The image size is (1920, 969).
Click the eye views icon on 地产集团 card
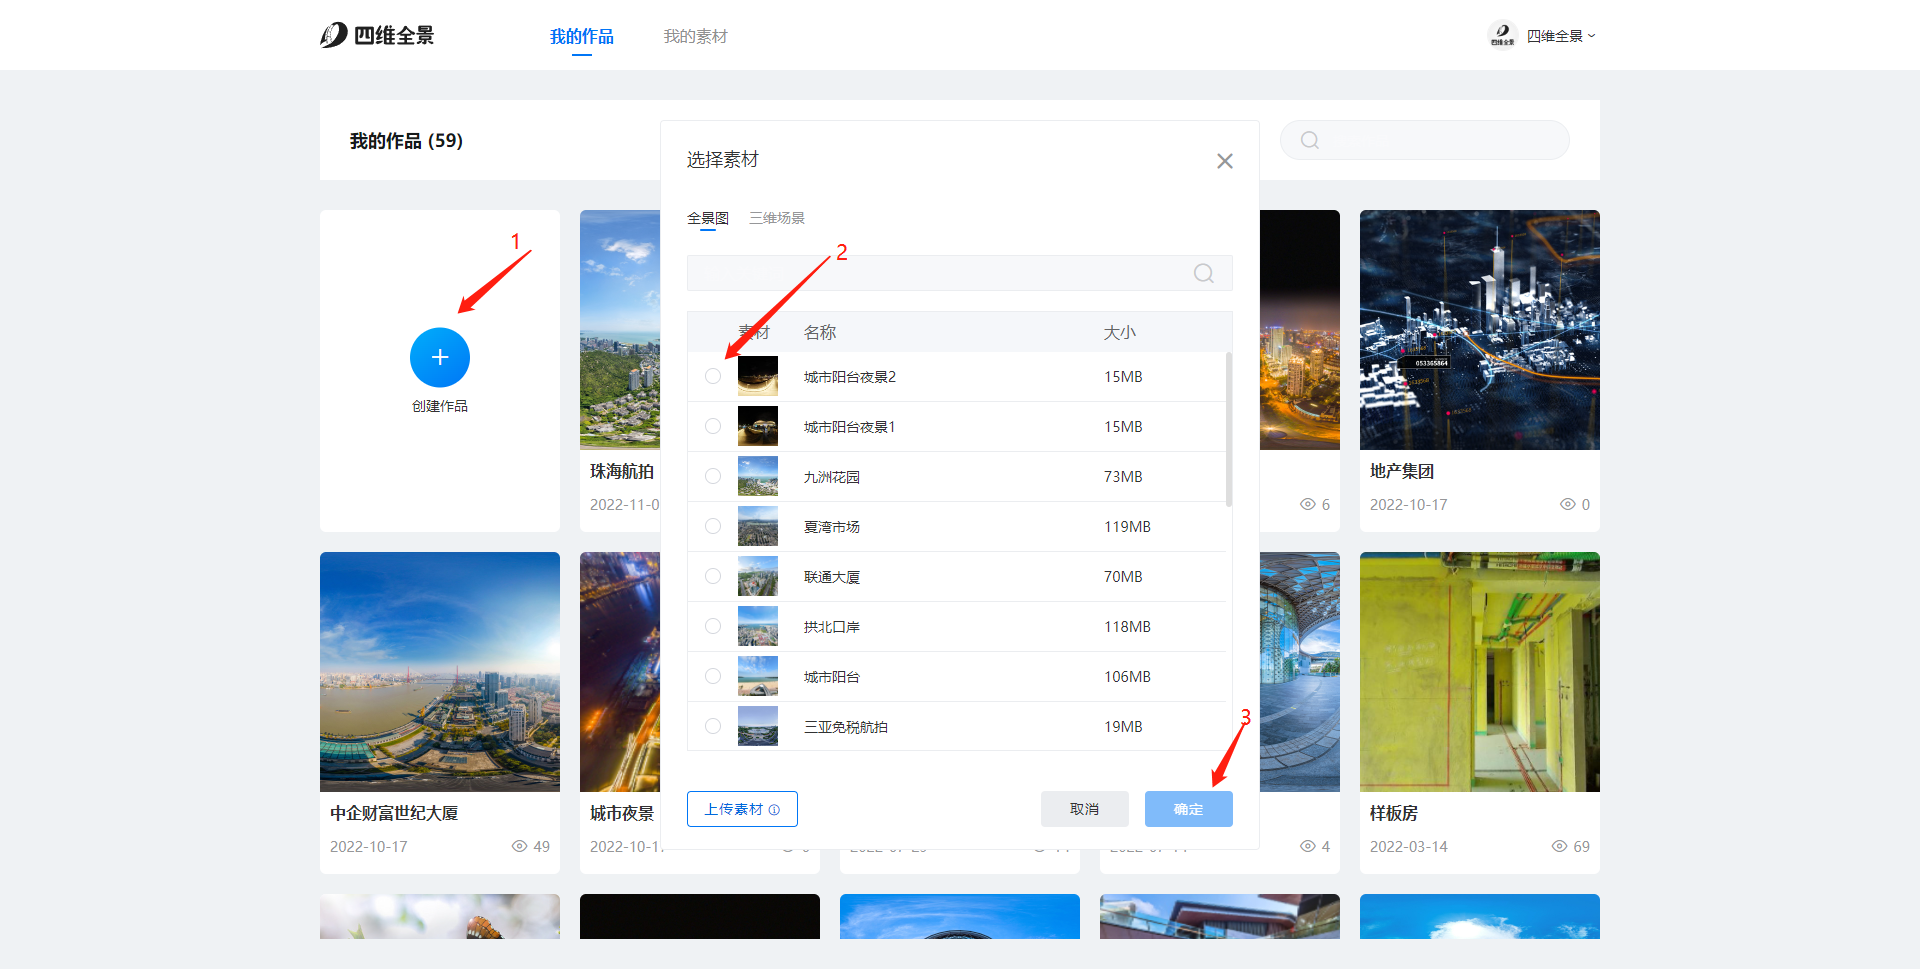click(1567, 504)
